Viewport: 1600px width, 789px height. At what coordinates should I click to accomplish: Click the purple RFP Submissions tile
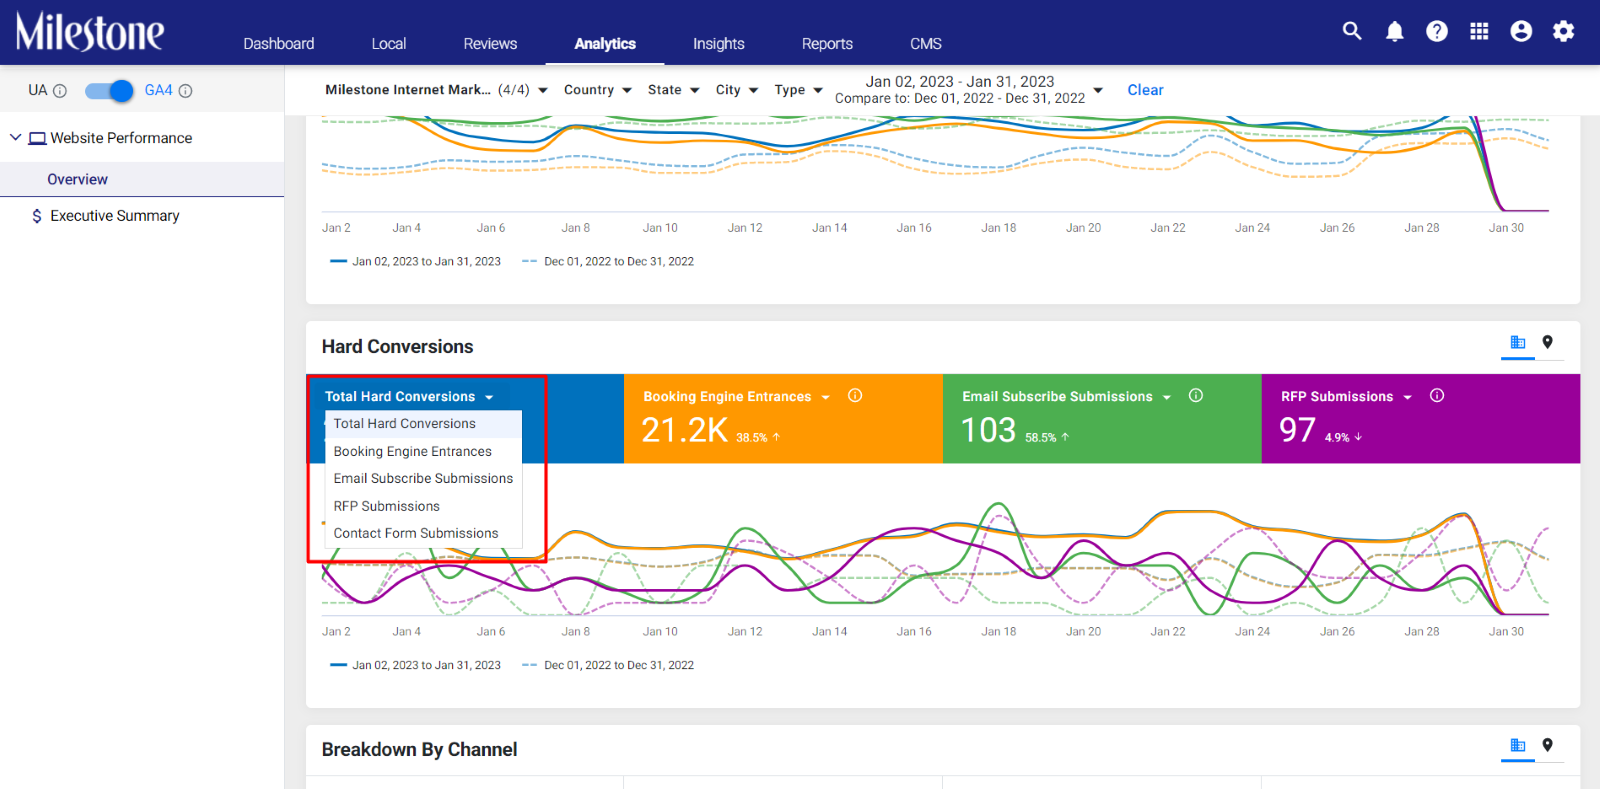click(x=1420, y=418)
